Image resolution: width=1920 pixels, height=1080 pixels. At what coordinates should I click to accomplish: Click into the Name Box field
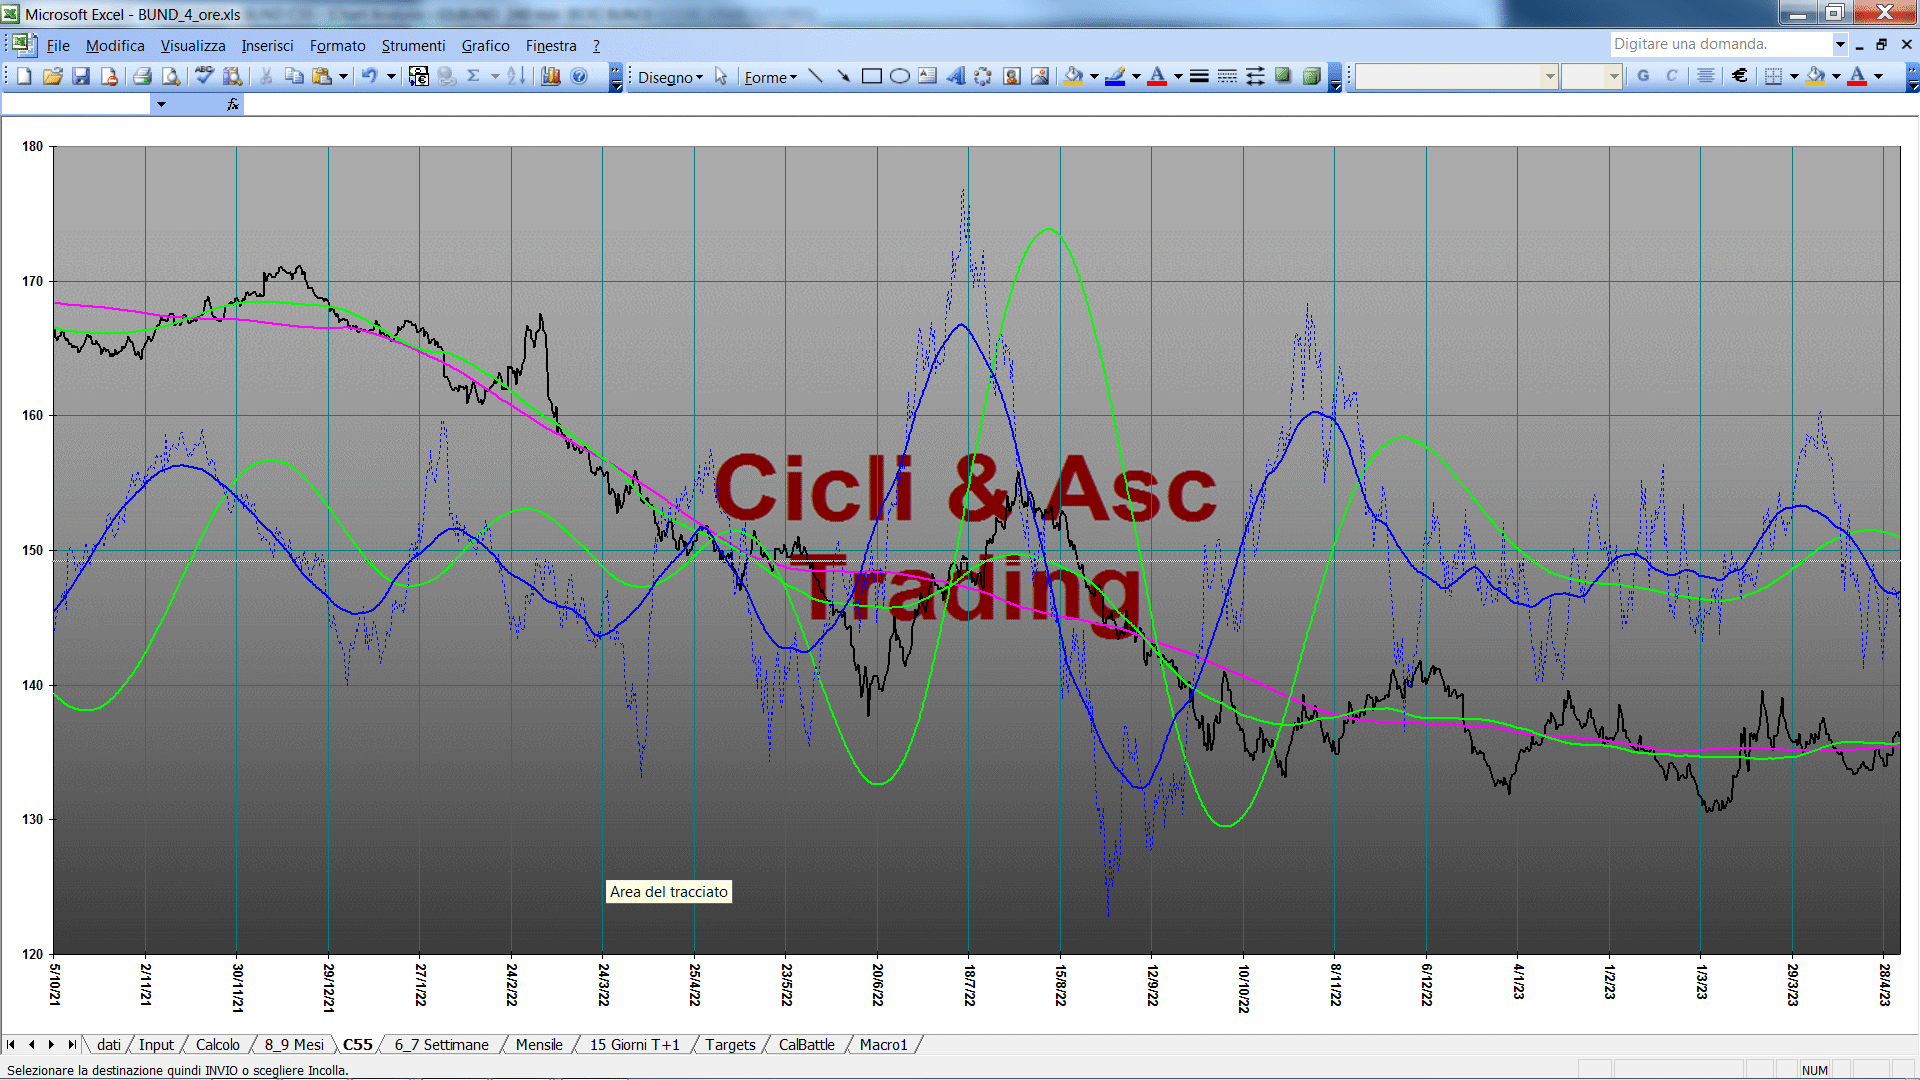point(76,104)
